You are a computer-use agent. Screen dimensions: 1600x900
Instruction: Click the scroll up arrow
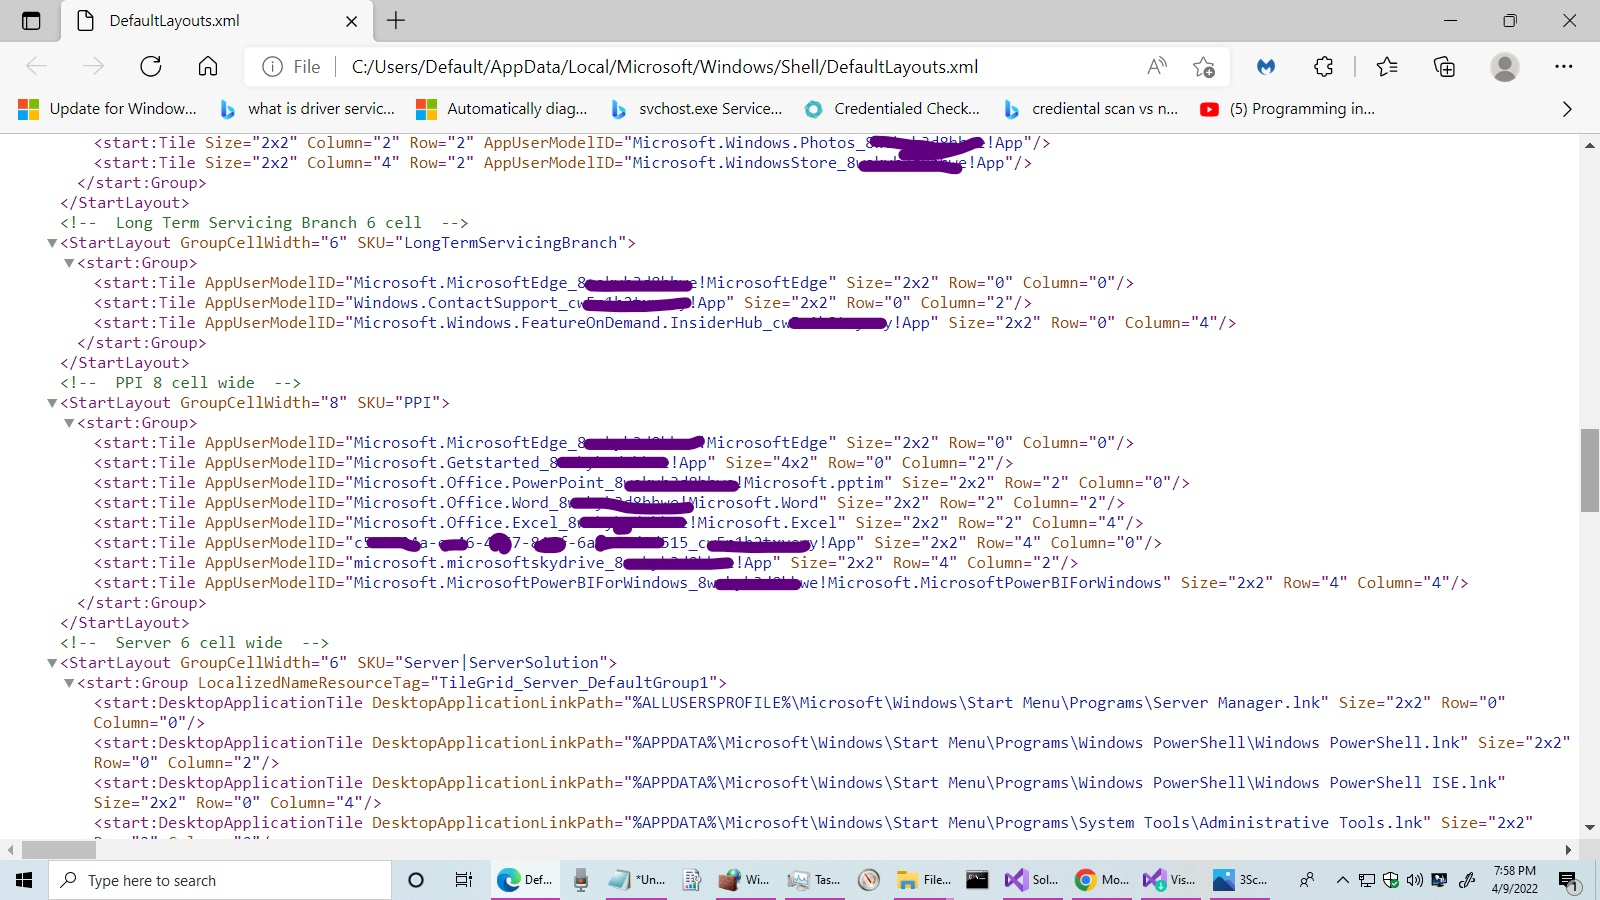1590,146
